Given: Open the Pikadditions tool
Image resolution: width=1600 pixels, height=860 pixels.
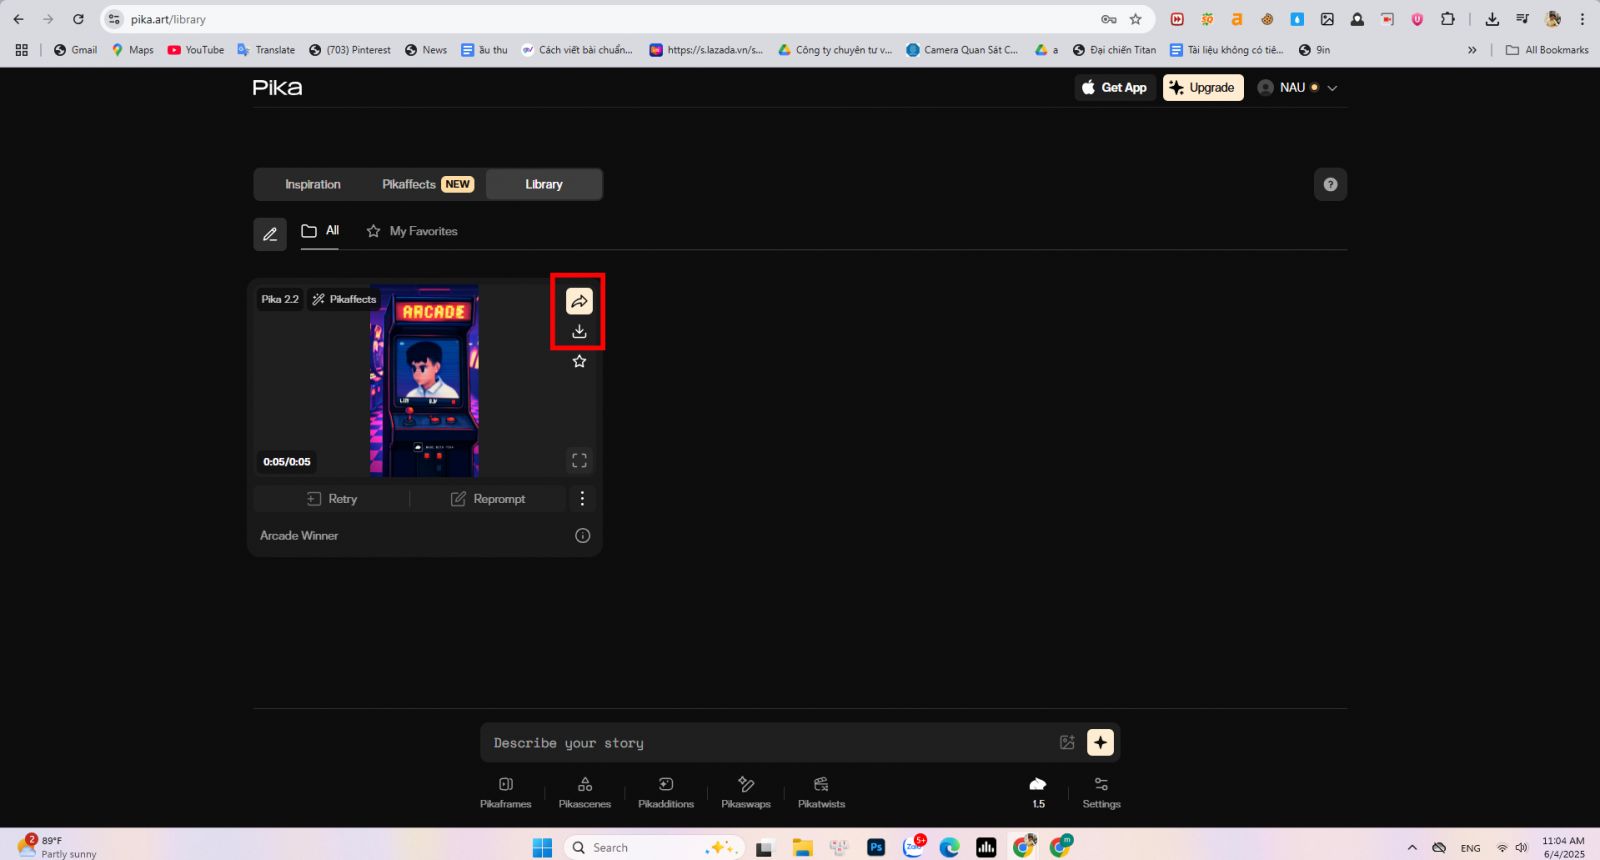Looking at the screenshot, I should coord(666,792).
